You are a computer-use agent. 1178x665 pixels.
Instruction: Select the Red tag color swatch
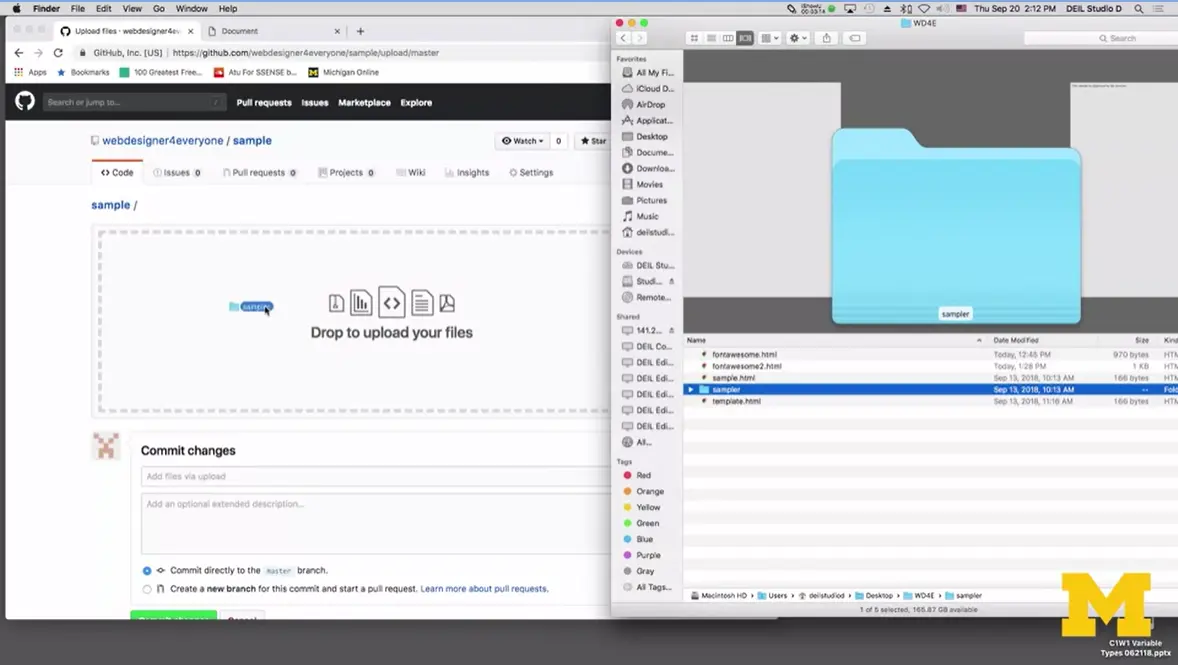(x=627, y=475)
